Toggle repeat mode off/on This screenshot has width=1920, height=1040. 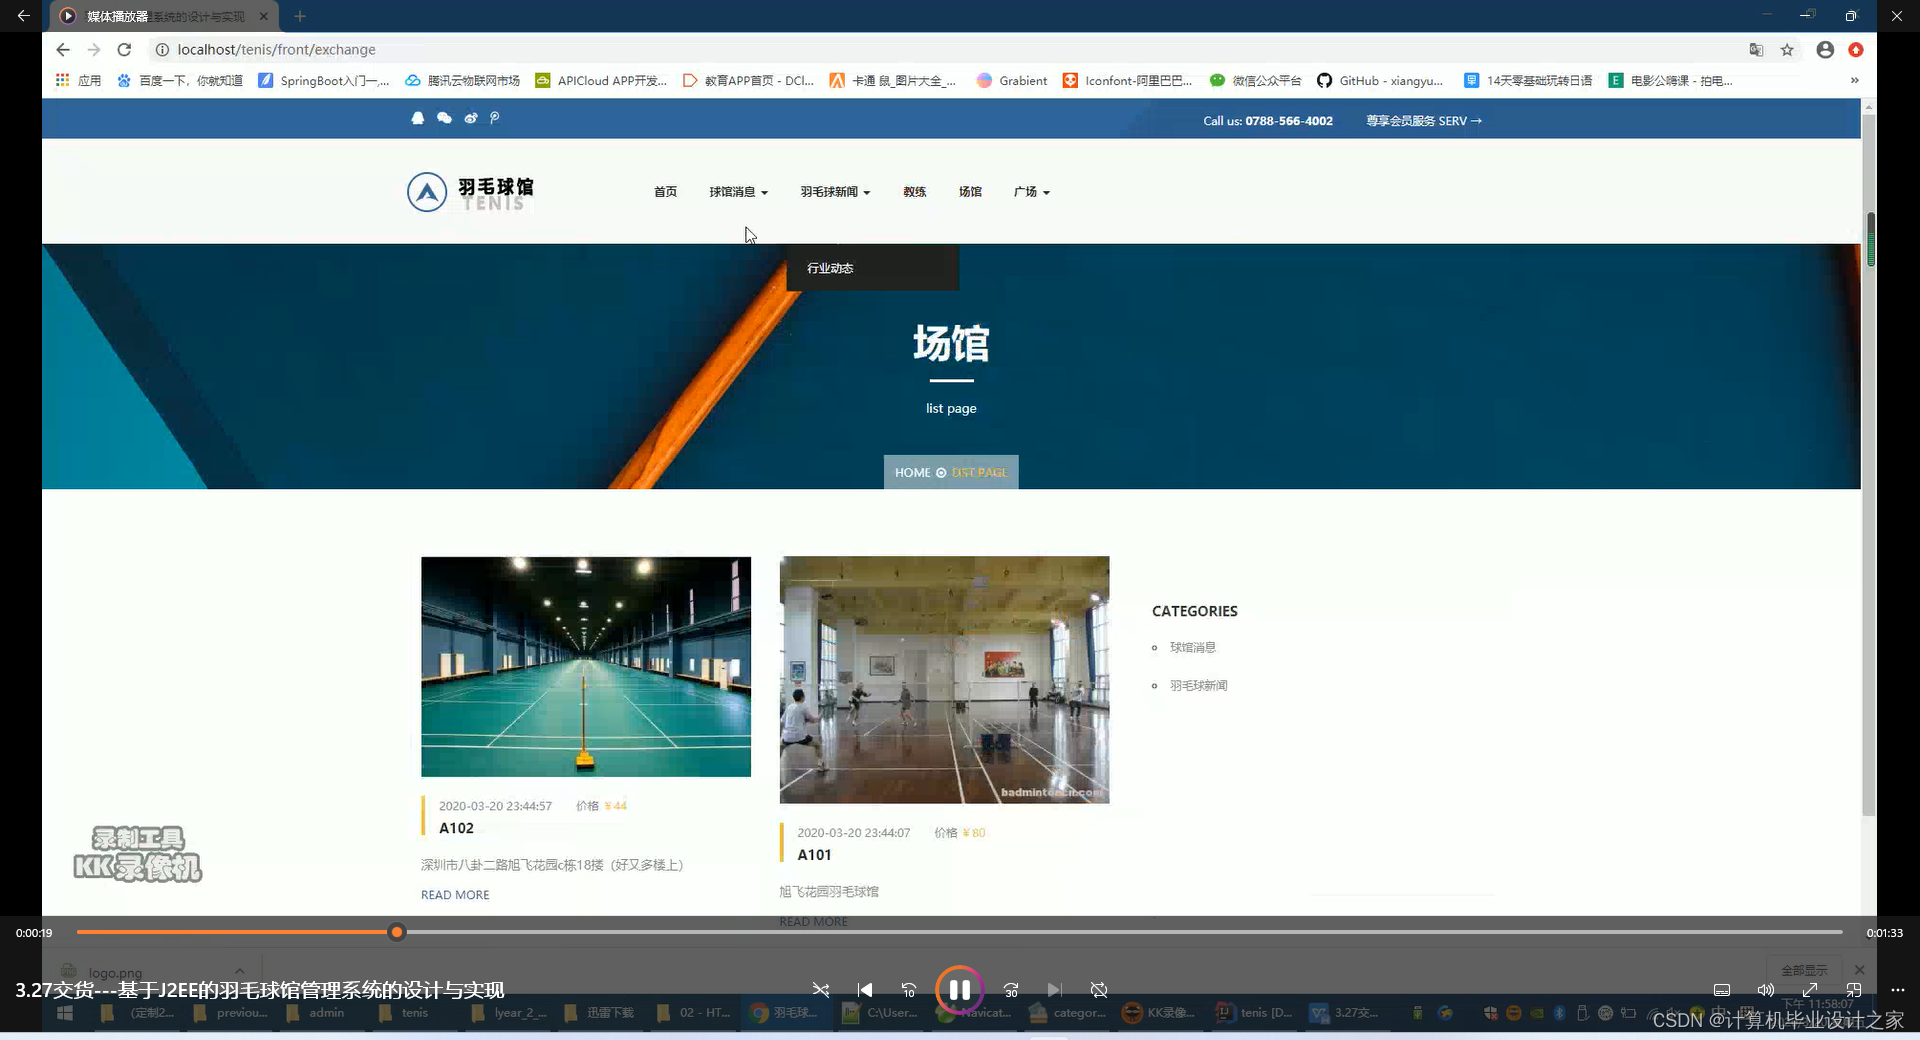(1099, 990)
